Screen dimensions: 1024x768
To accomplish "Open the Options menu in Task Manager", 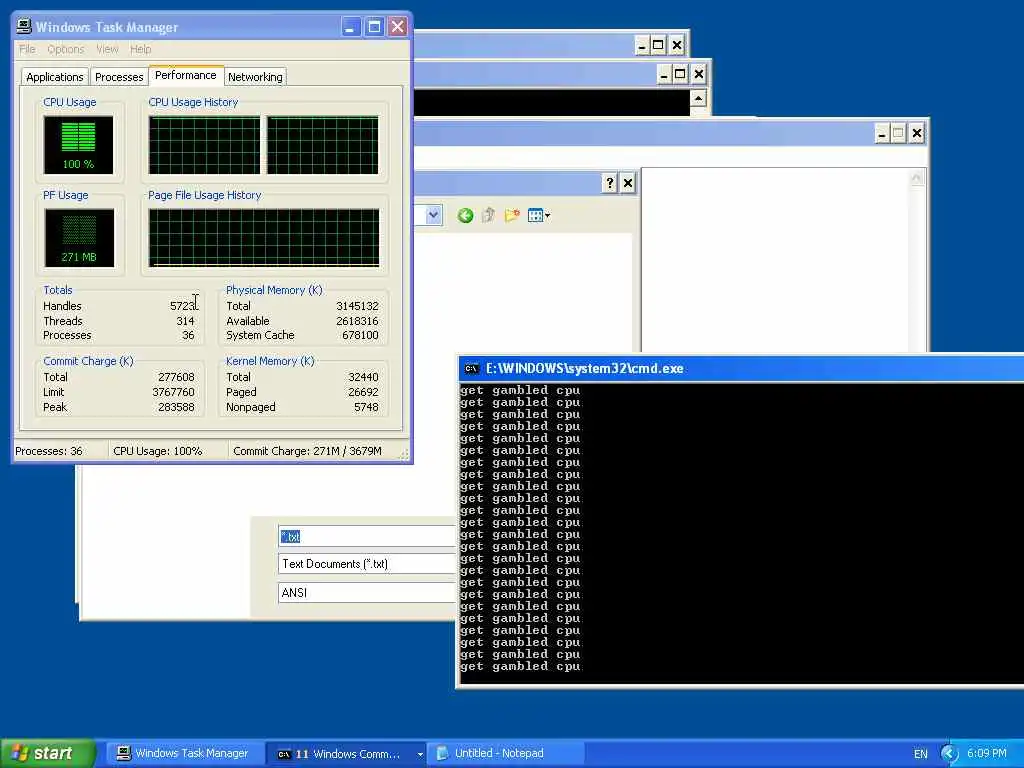I will (65, 49).
